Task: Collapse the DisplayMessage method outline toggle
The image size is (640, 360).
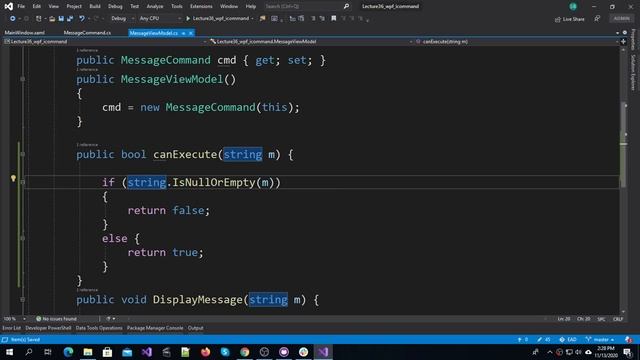Action: pos(22,300)
